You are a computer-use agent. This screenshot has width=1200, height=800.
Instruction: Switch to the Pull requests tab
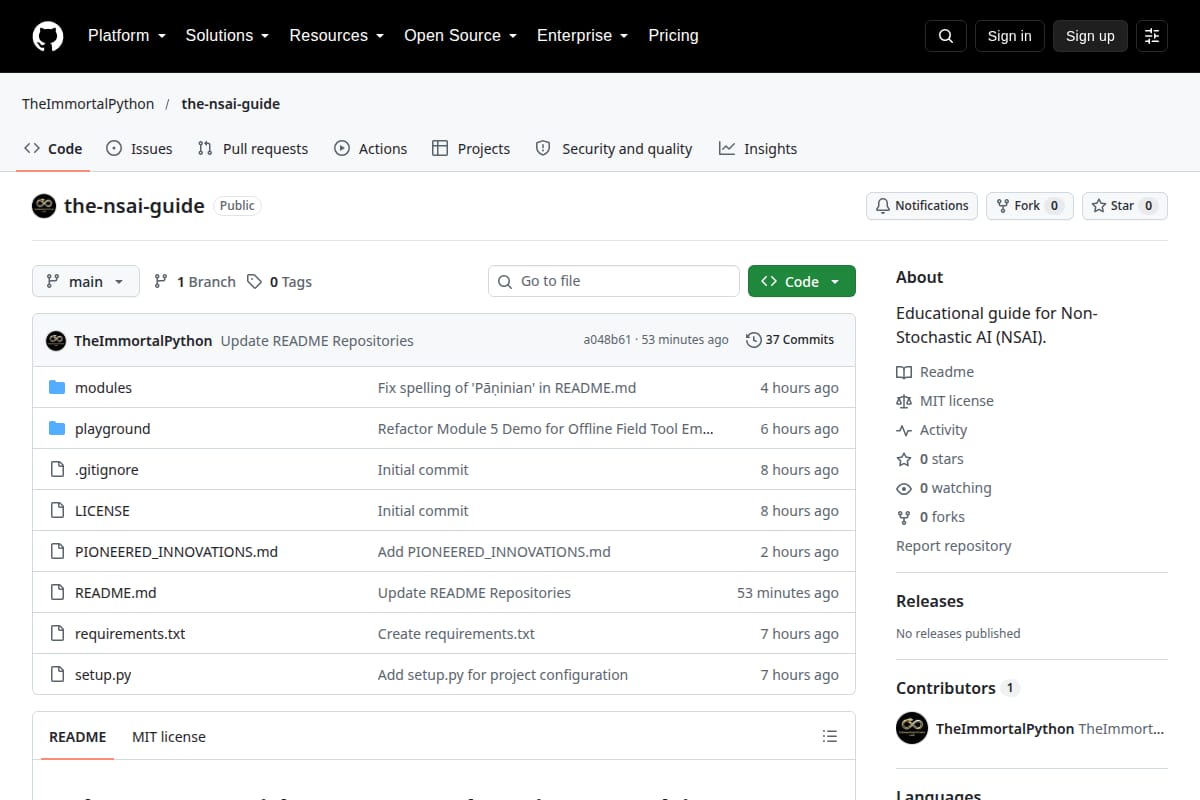(253, 149)
